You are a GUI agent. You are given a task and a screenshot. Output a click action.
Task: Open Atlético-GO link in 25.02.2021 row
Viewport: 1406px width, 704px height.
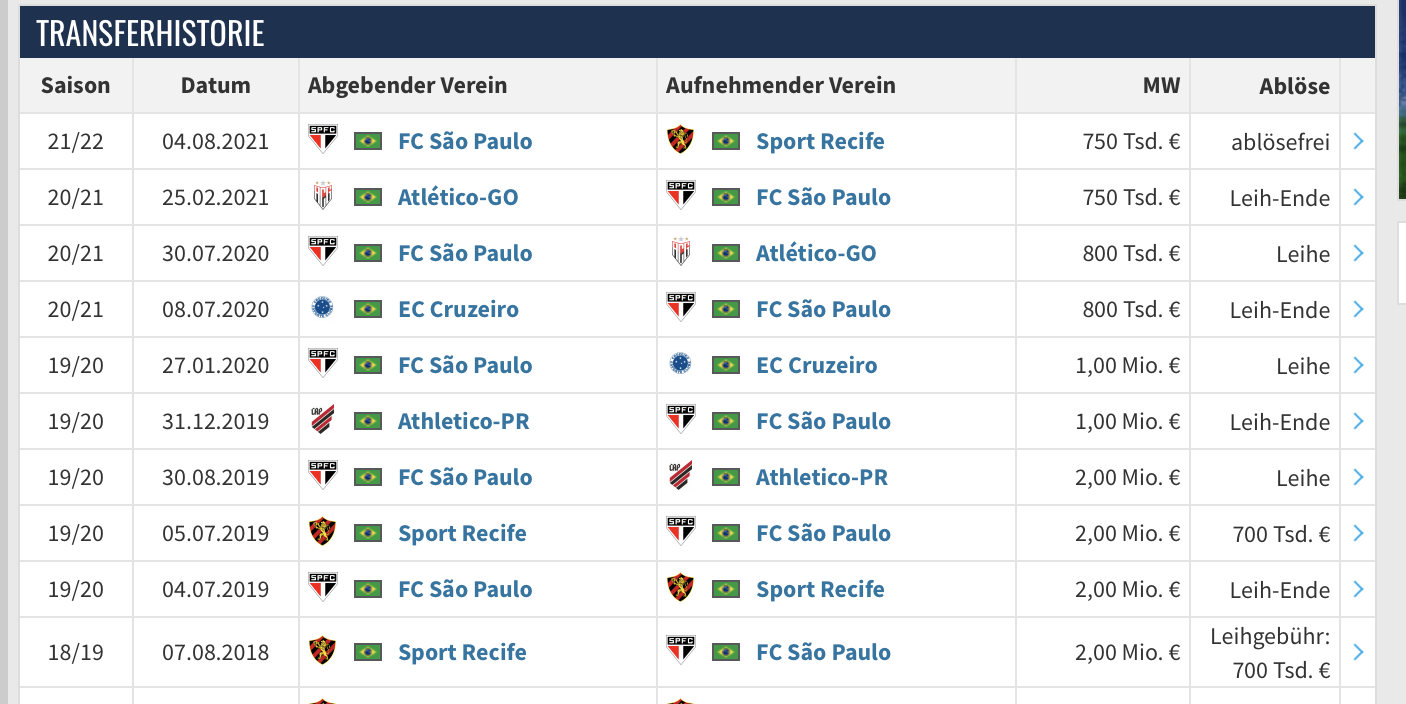458,197
